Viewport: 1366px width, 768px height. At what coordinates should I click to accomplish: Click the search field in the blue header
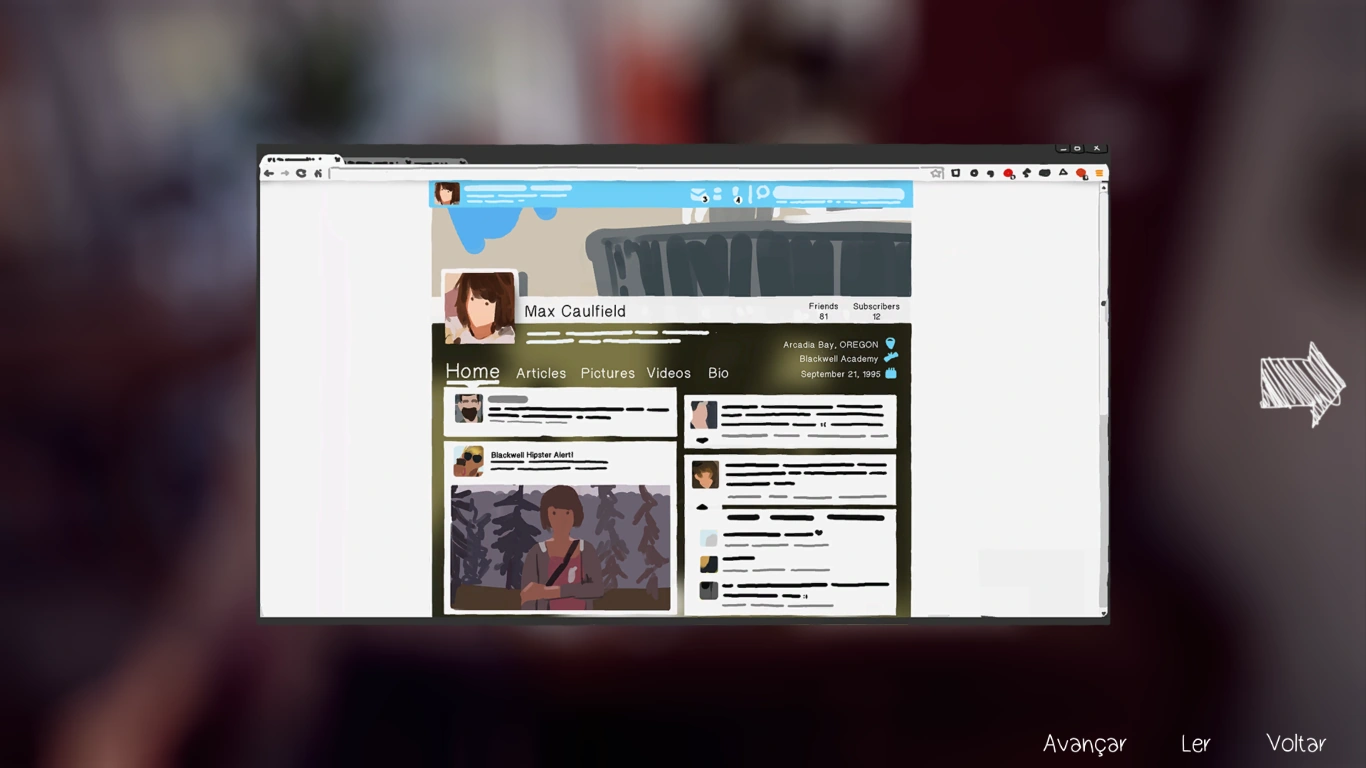839,193
